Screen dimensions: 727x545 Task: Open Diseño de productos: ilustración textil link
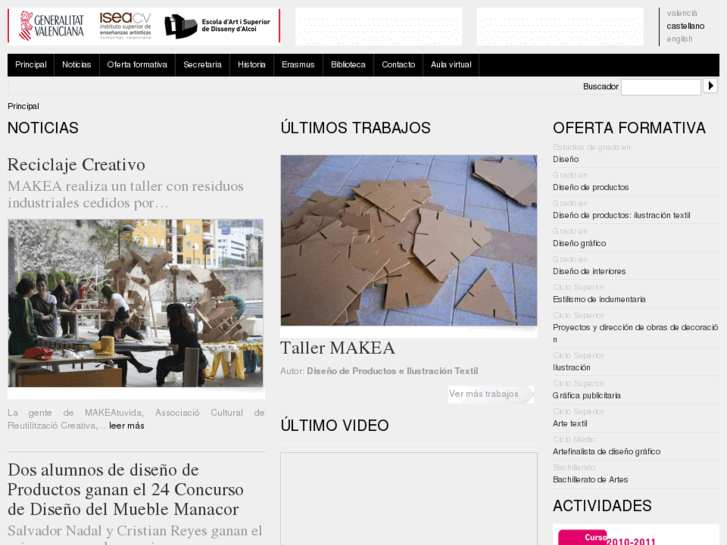point(621,215)
